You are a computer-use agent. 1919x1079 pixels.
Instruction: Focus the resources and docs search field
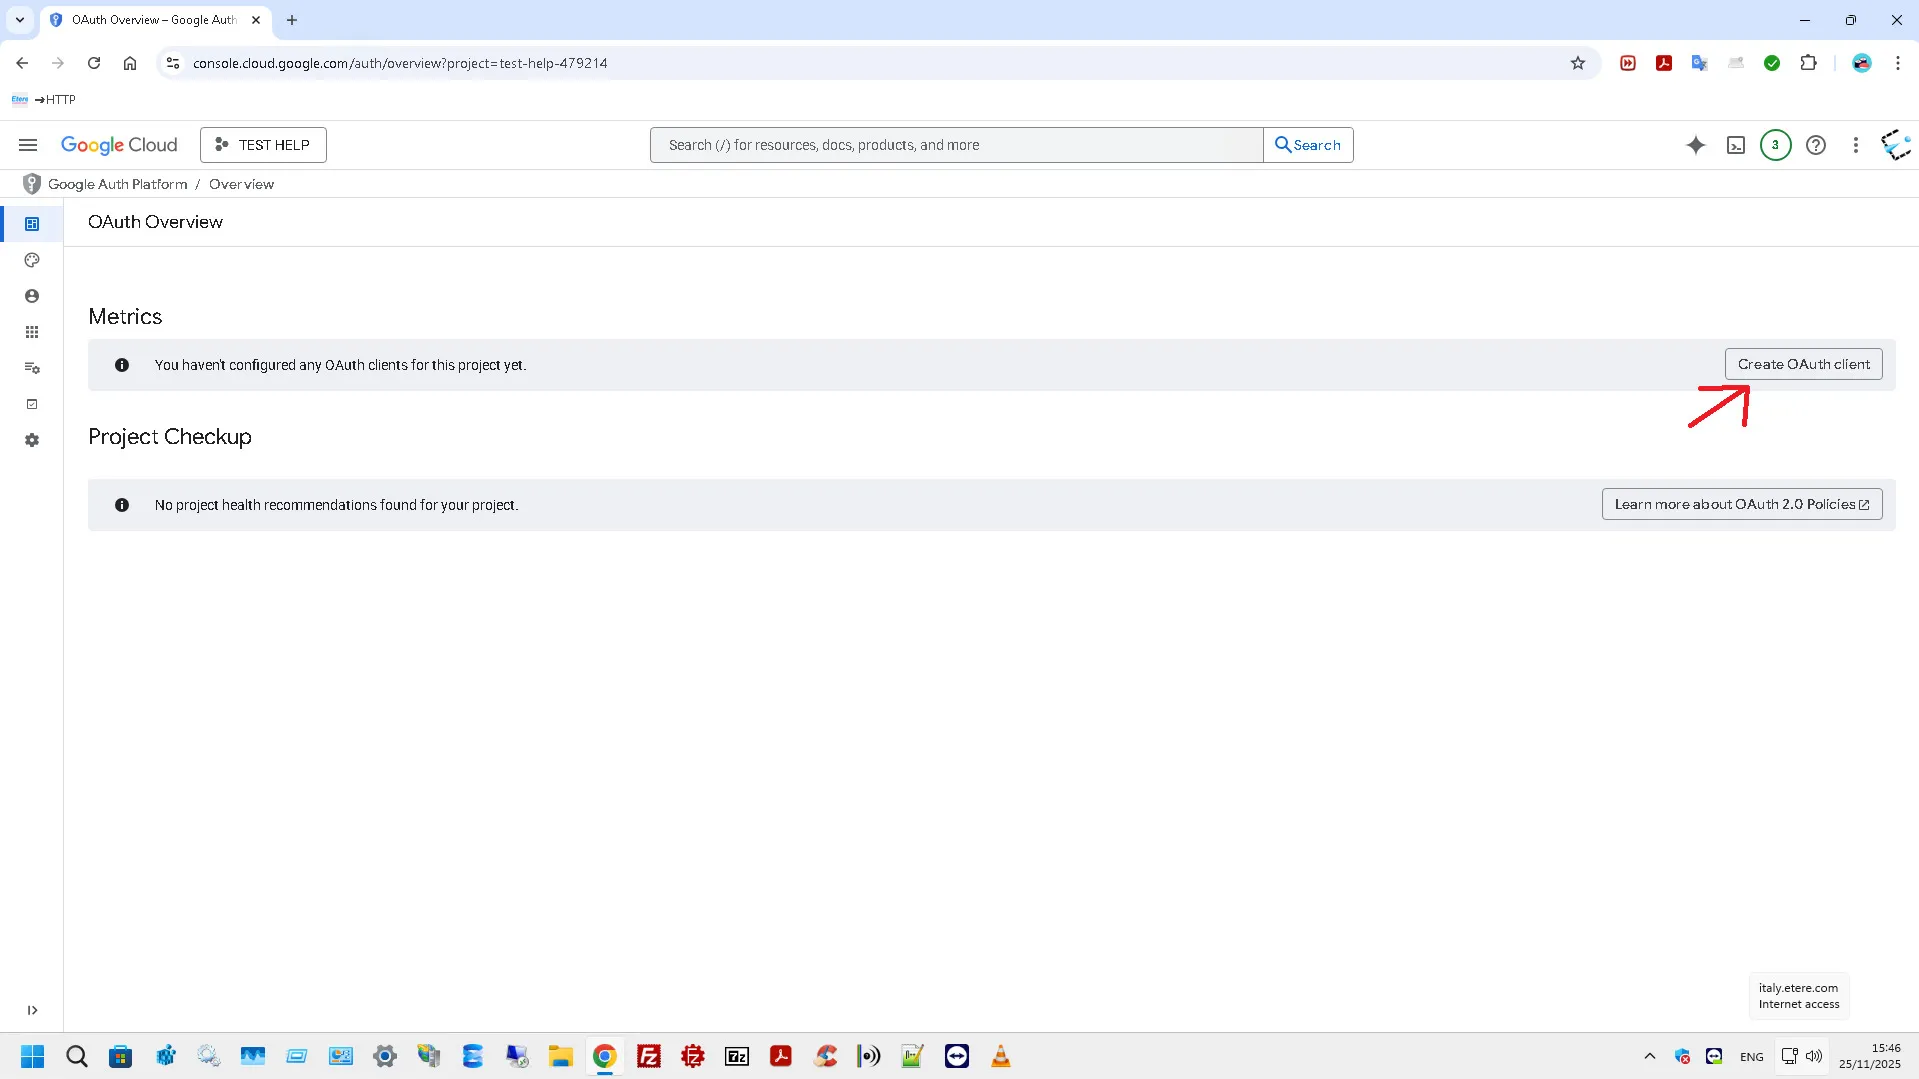click(x=956, y=145)
